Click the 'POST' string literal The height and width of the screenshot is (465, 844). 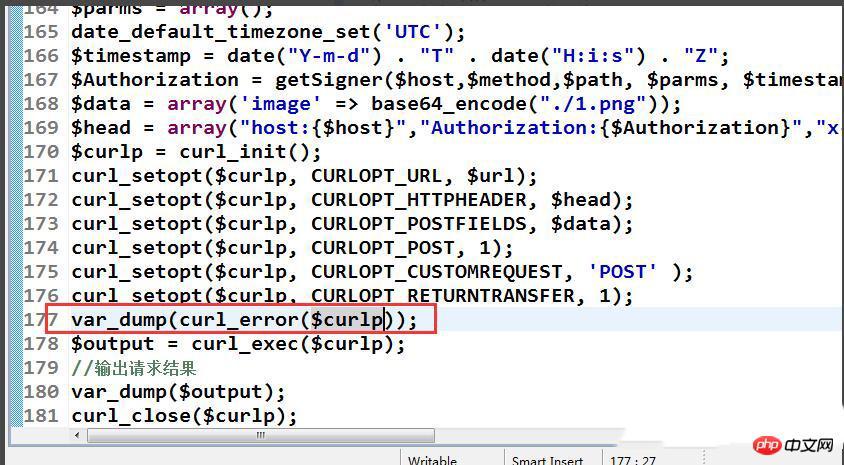(622, 272)
